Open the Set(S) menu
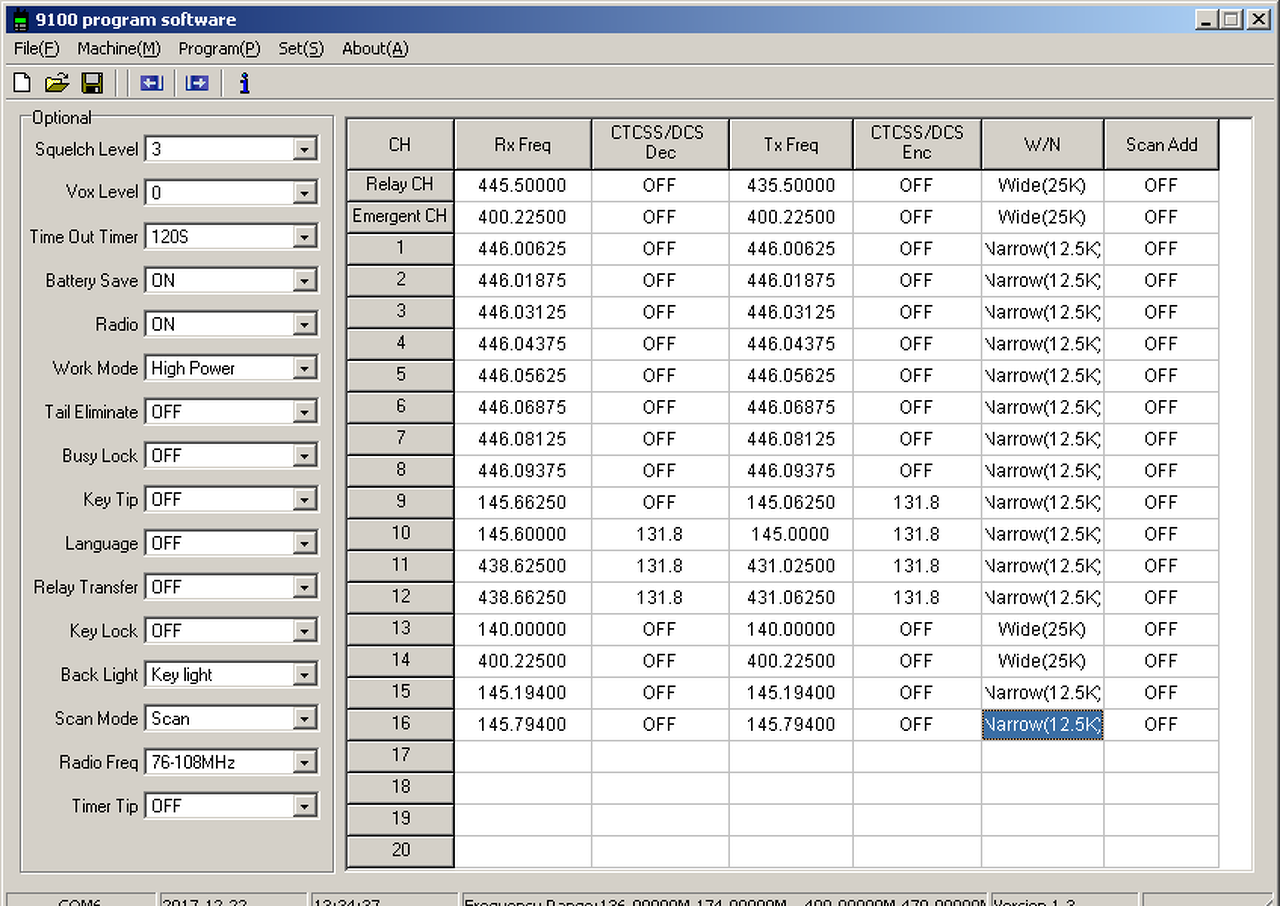 click(301, 48)
